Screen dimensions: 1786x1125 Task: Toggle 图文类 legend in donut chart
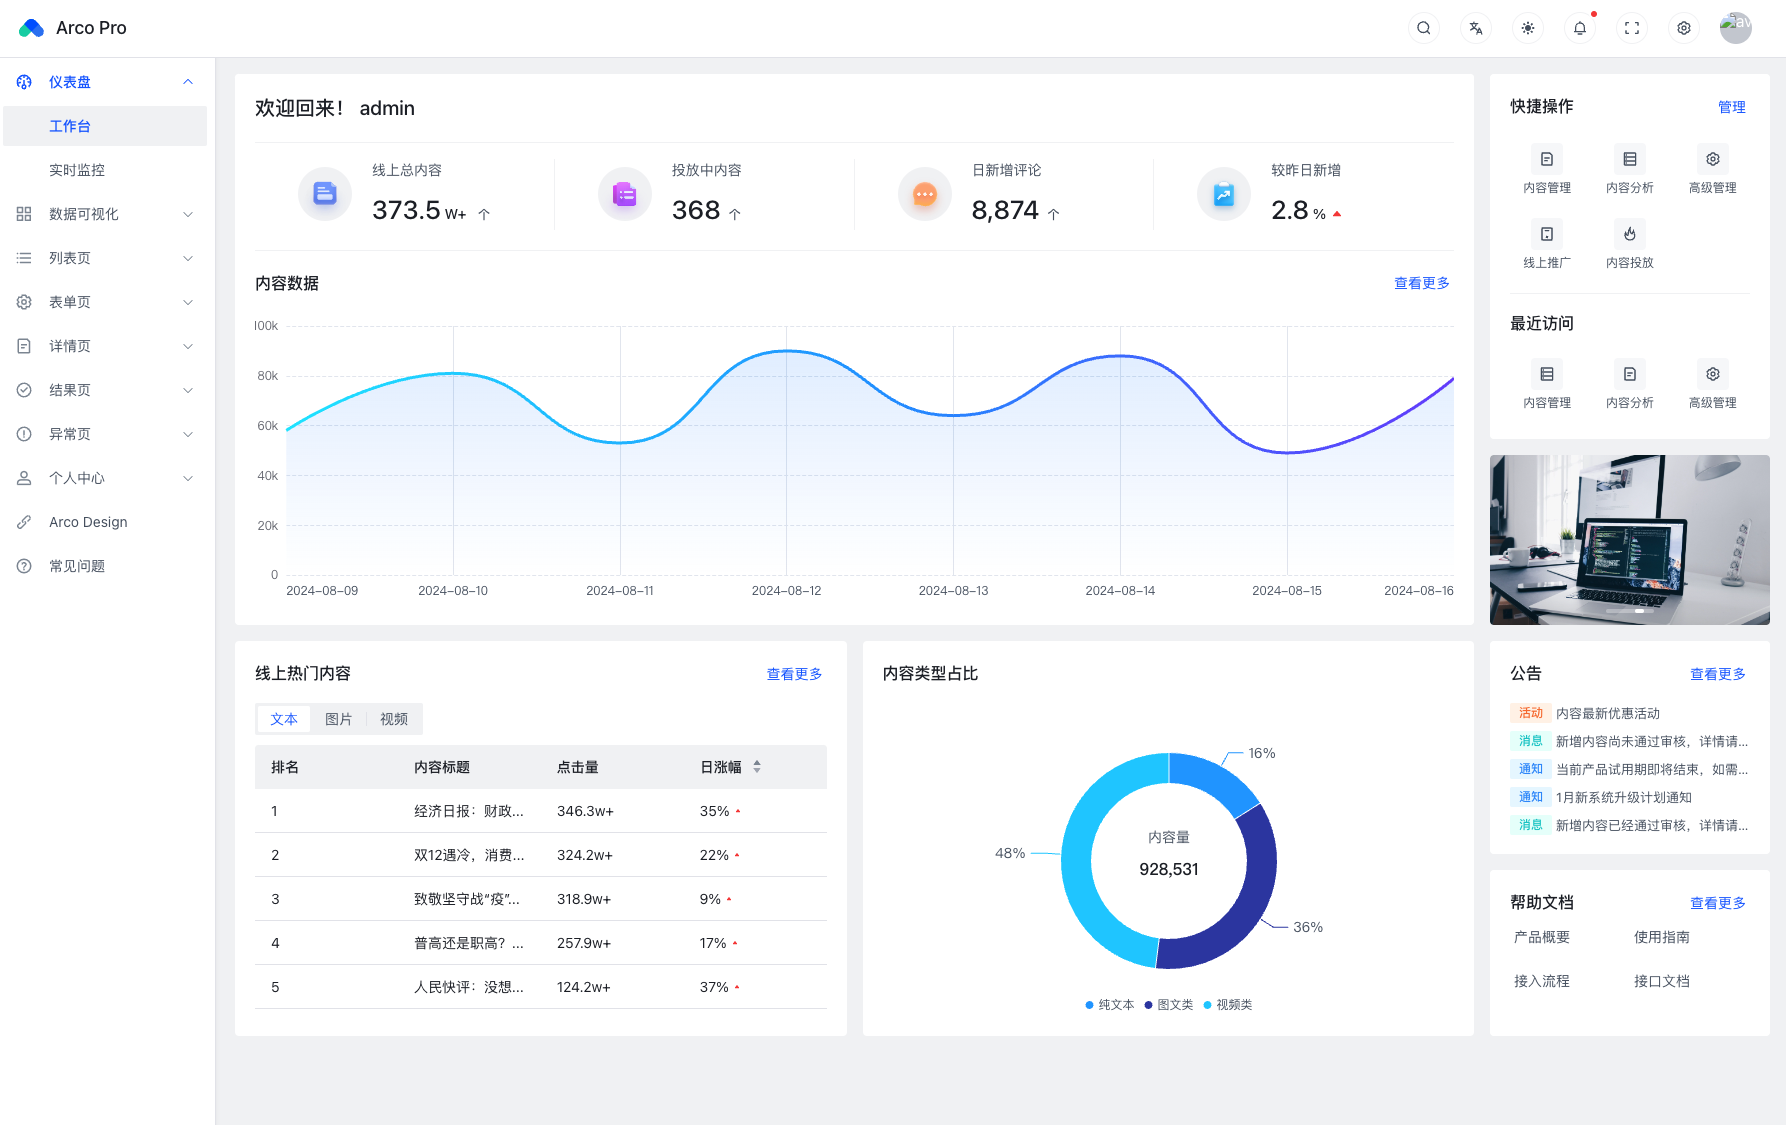(x=1169, y=1005)
